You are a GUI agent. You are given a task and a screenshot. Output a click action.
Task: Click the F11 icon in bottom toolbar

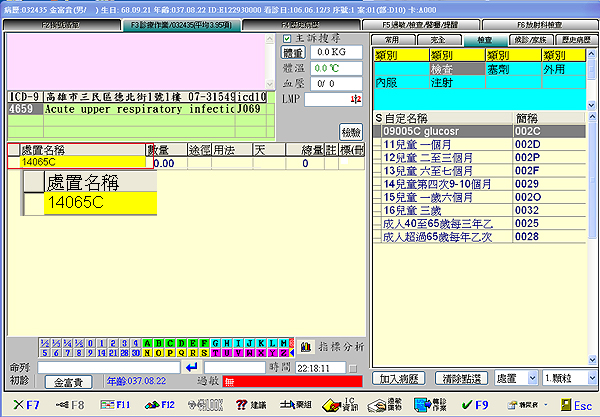117,405
